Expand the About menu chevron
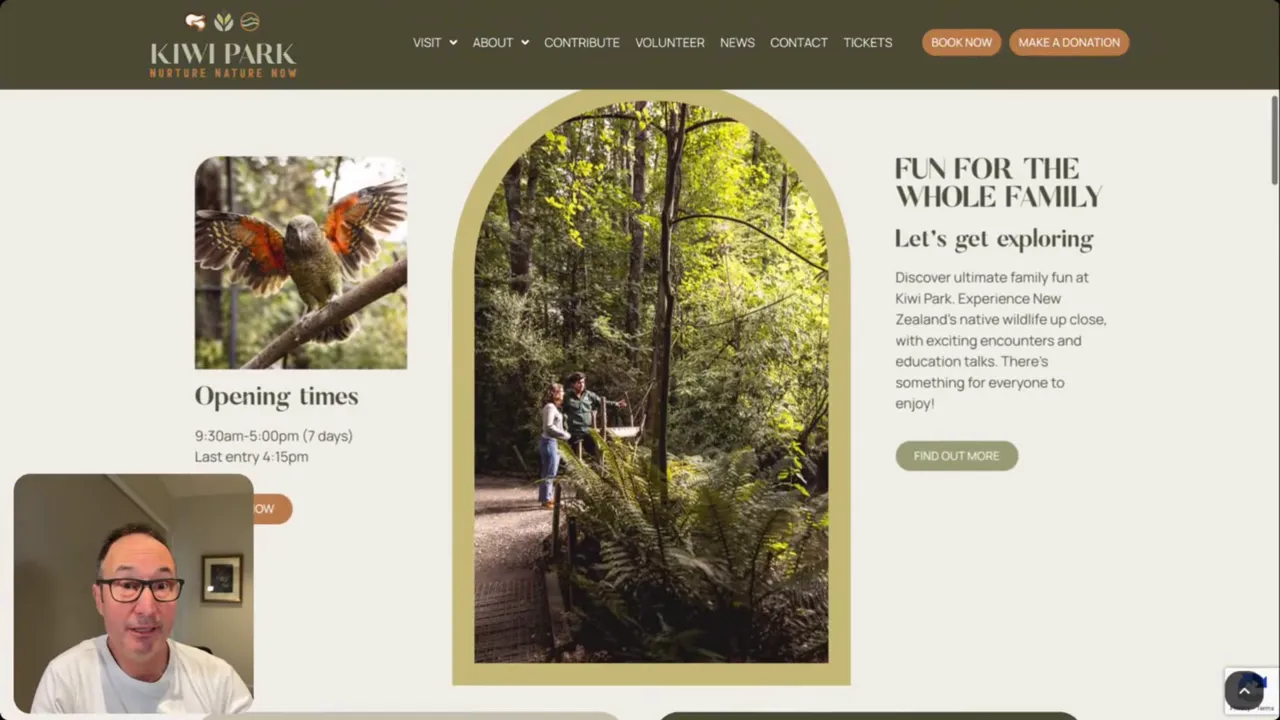This screenshot has height=720, width=1280. pyautogui.click(x=525, y=43)
